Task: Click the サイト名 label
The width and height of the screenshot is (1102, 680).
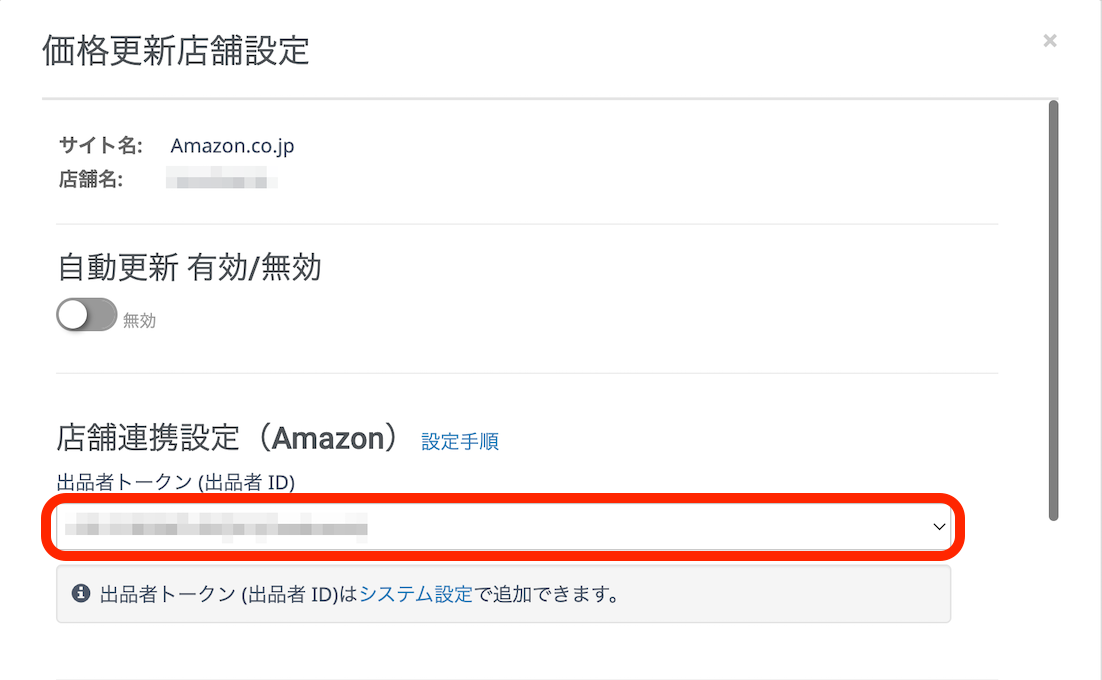Action: [x=102, y=146]
